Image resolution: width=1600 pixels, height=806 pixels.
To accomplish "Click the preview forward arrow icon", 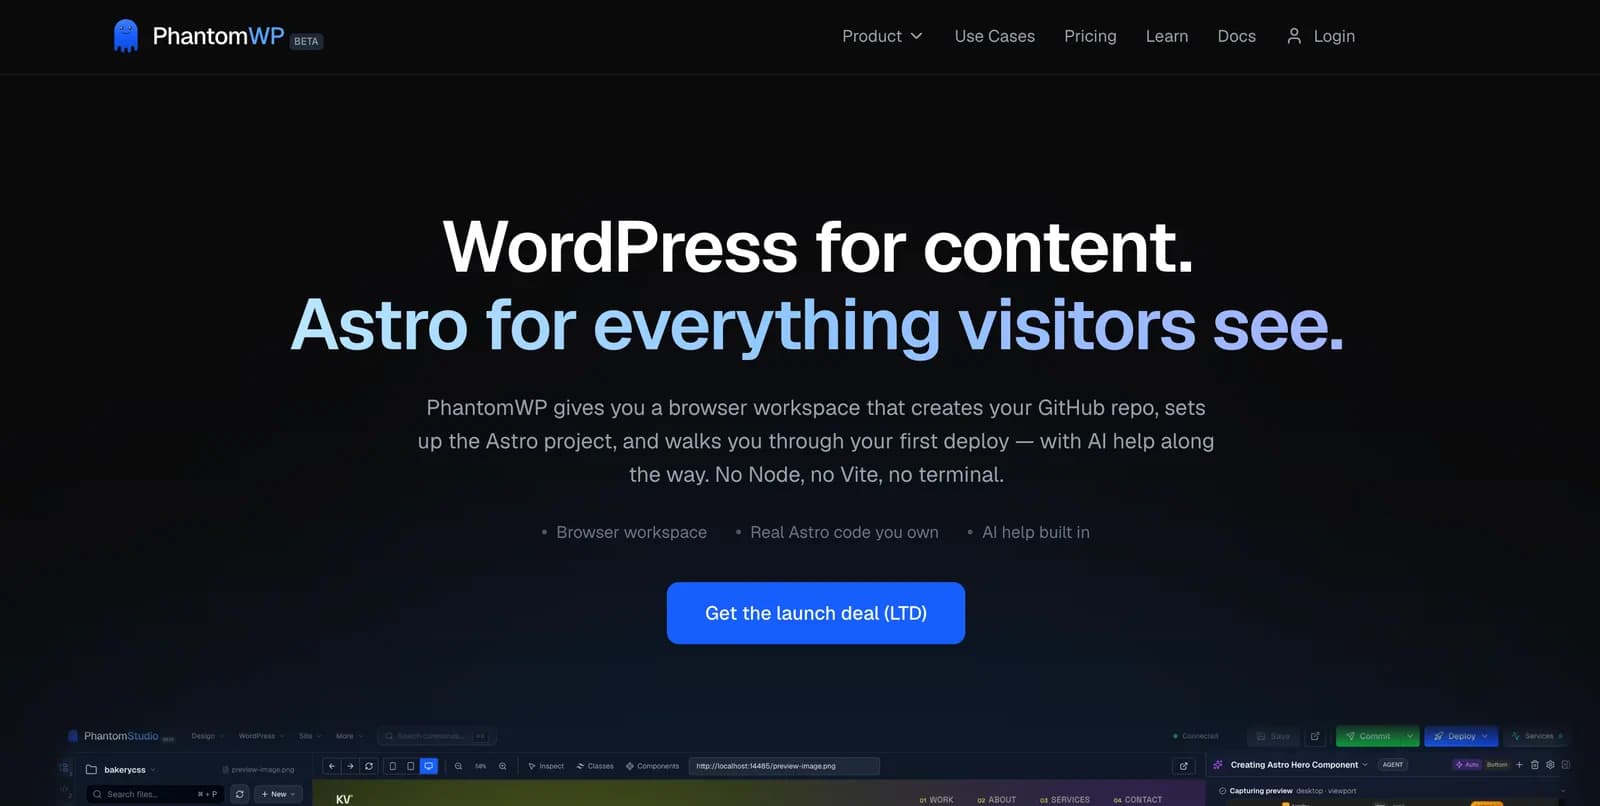I will (350, 766).
